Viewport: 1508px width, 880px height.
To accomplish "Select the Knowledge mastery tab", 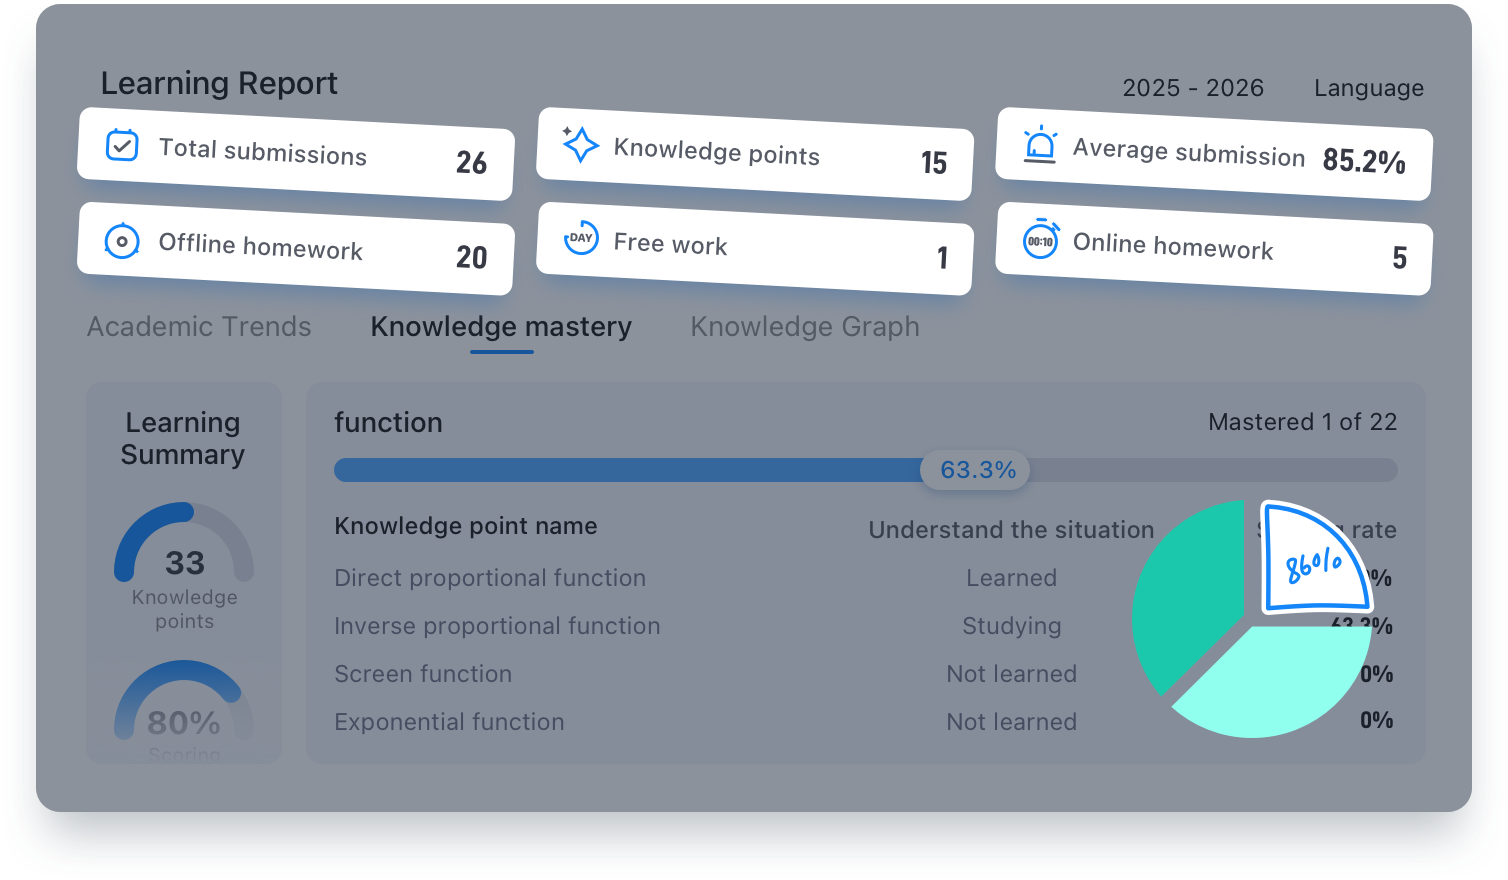I will pyautogui.click(x=501, y=327).
